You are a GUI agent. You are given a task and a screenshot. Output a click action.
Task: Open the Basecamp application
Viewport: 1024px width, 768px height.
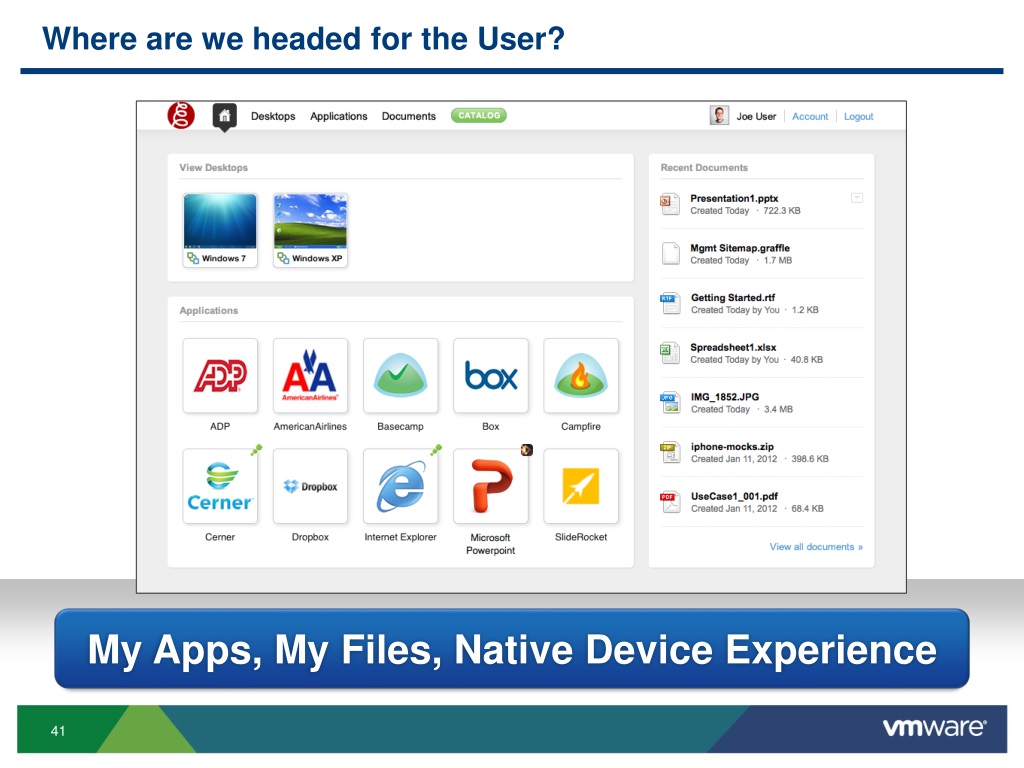click(400, 376)
